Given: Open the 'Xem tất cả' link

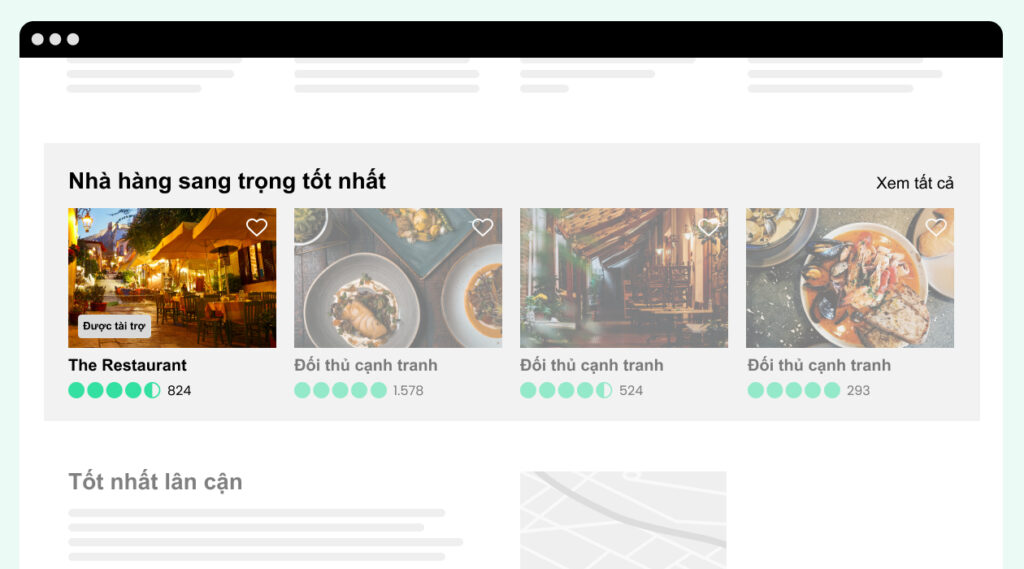Looking at the screenshot, I should (914, 183).
